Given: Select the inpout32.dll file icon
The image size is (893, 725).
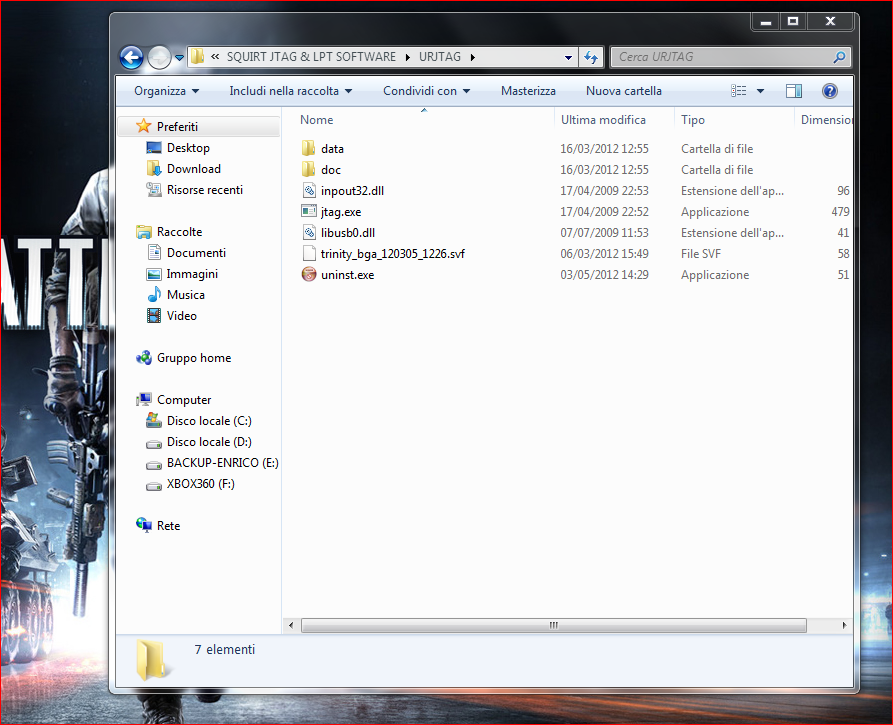Looking at the screenshot, I should coord(309,191).
